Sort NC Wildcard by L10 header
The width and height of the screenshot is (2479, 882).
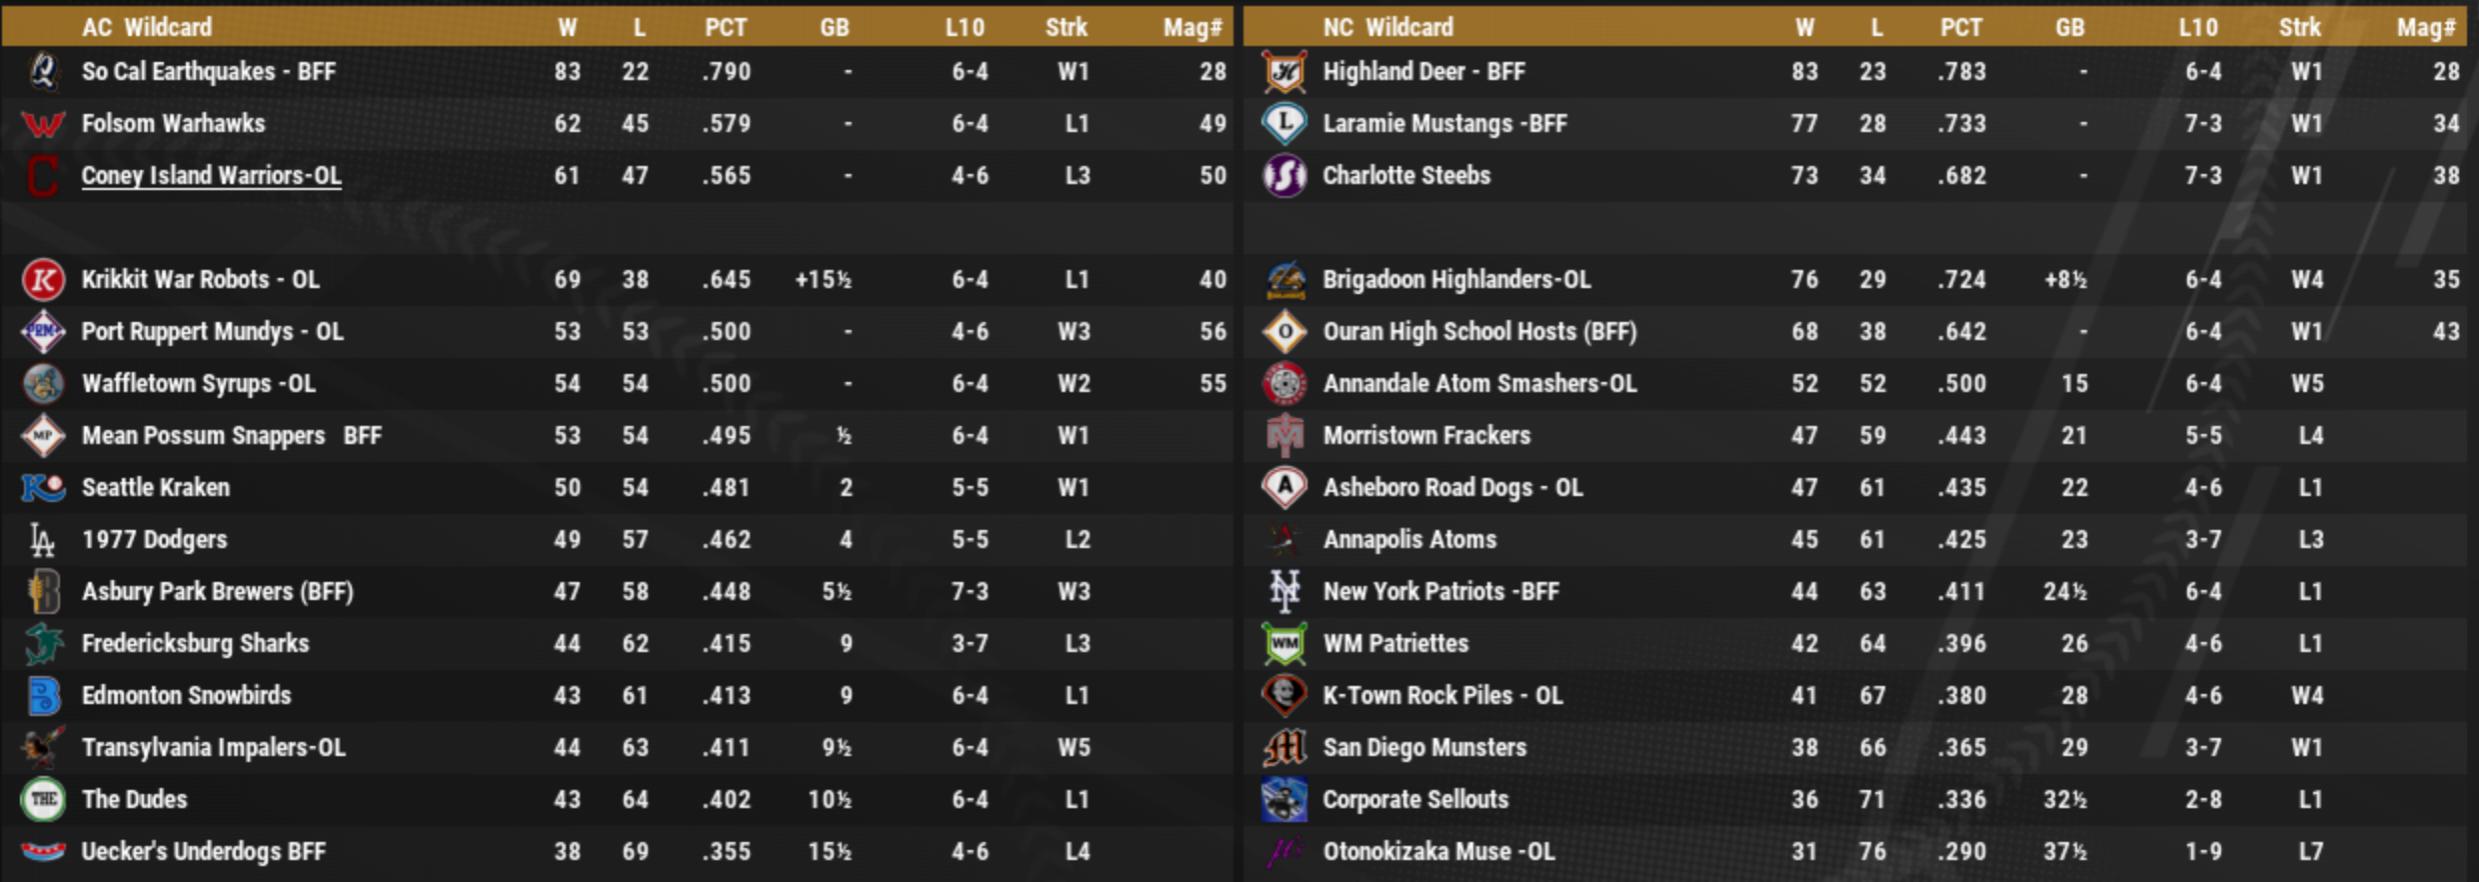point(2198,27)
